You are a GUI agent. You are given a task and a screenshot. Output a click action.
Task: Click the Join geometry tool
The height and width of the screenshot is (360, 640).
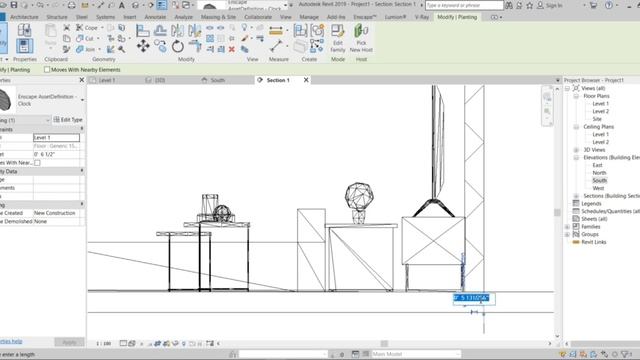86,49
